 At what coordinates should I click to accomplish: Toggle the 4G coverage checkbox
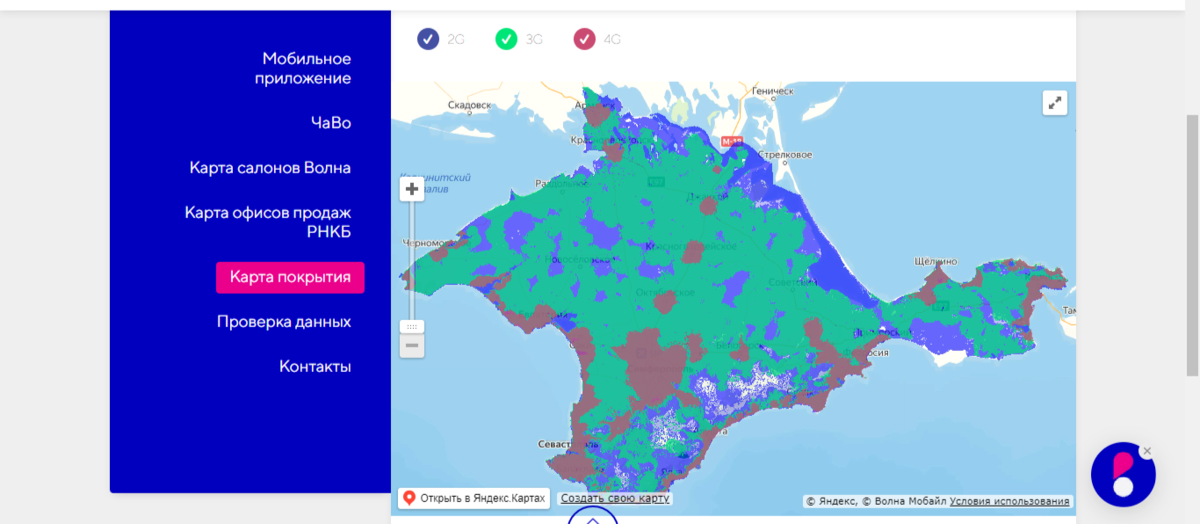(584, 40)
